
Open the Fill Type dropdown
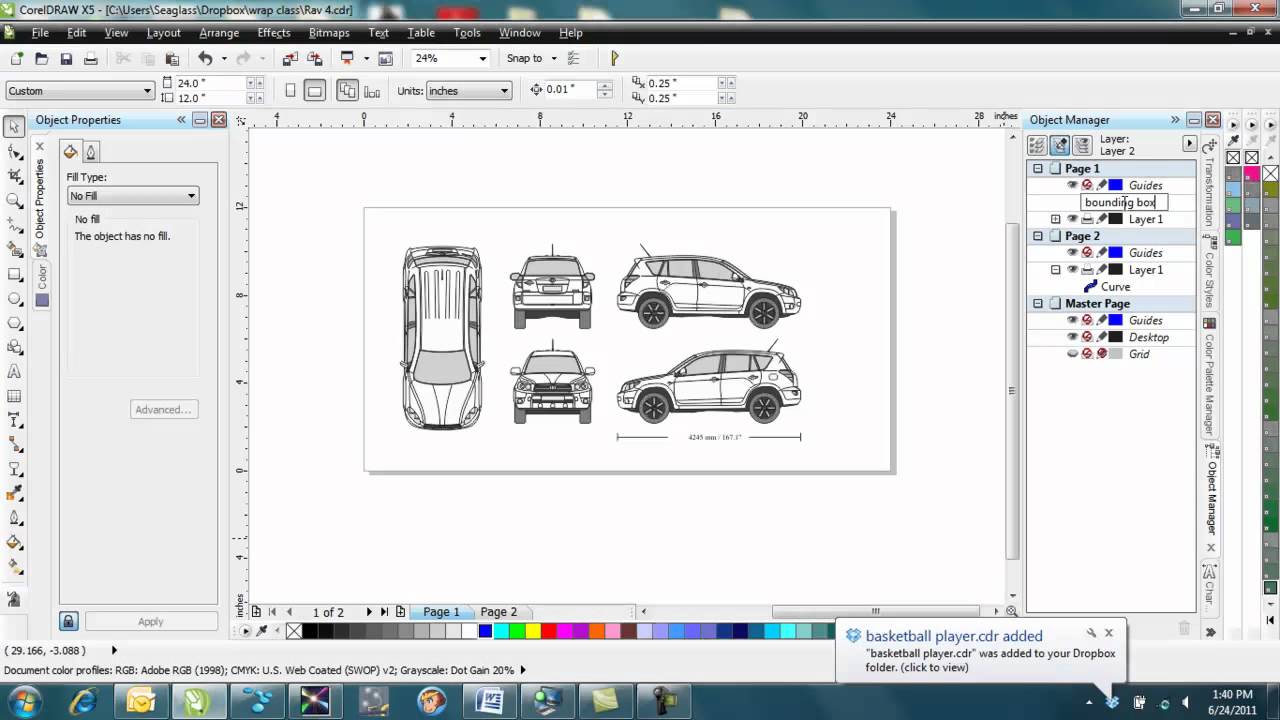[x=132, y=196]
